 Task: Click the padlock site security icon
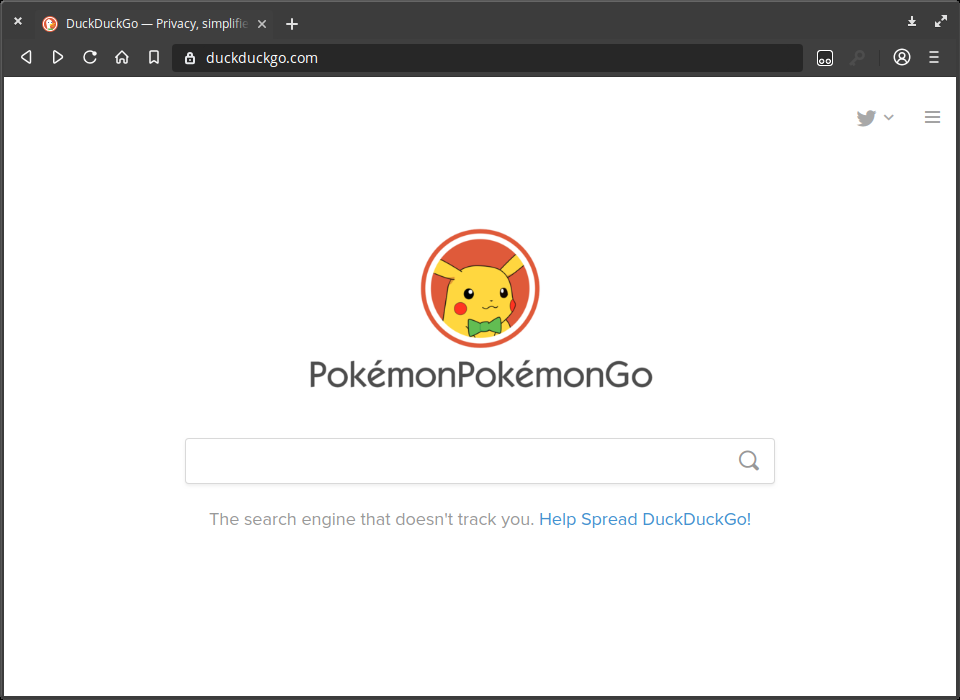pos(189,57)
